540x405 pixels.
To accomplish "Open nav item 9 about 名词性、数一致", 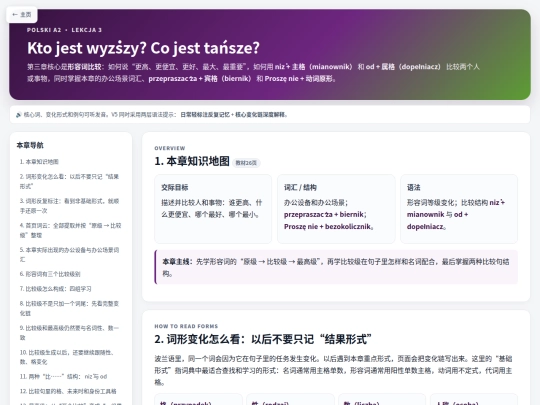I will (x=70, y=333).
